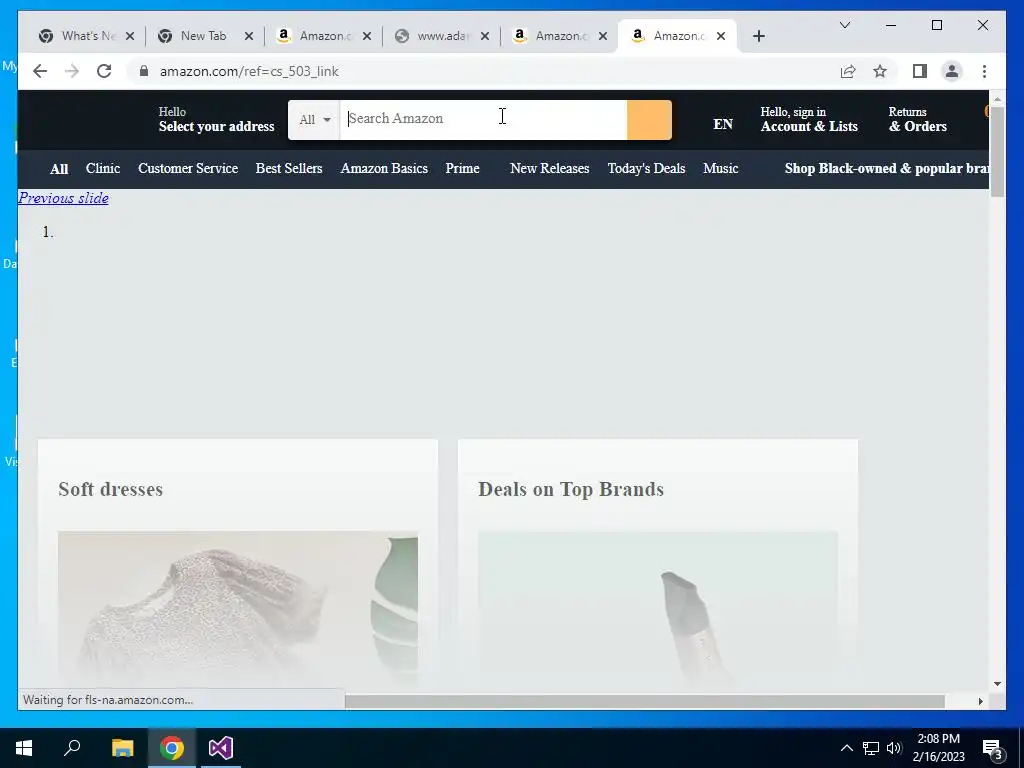
Task: Open the Deals on Top Brands image
Action: [x=658, y=609]
